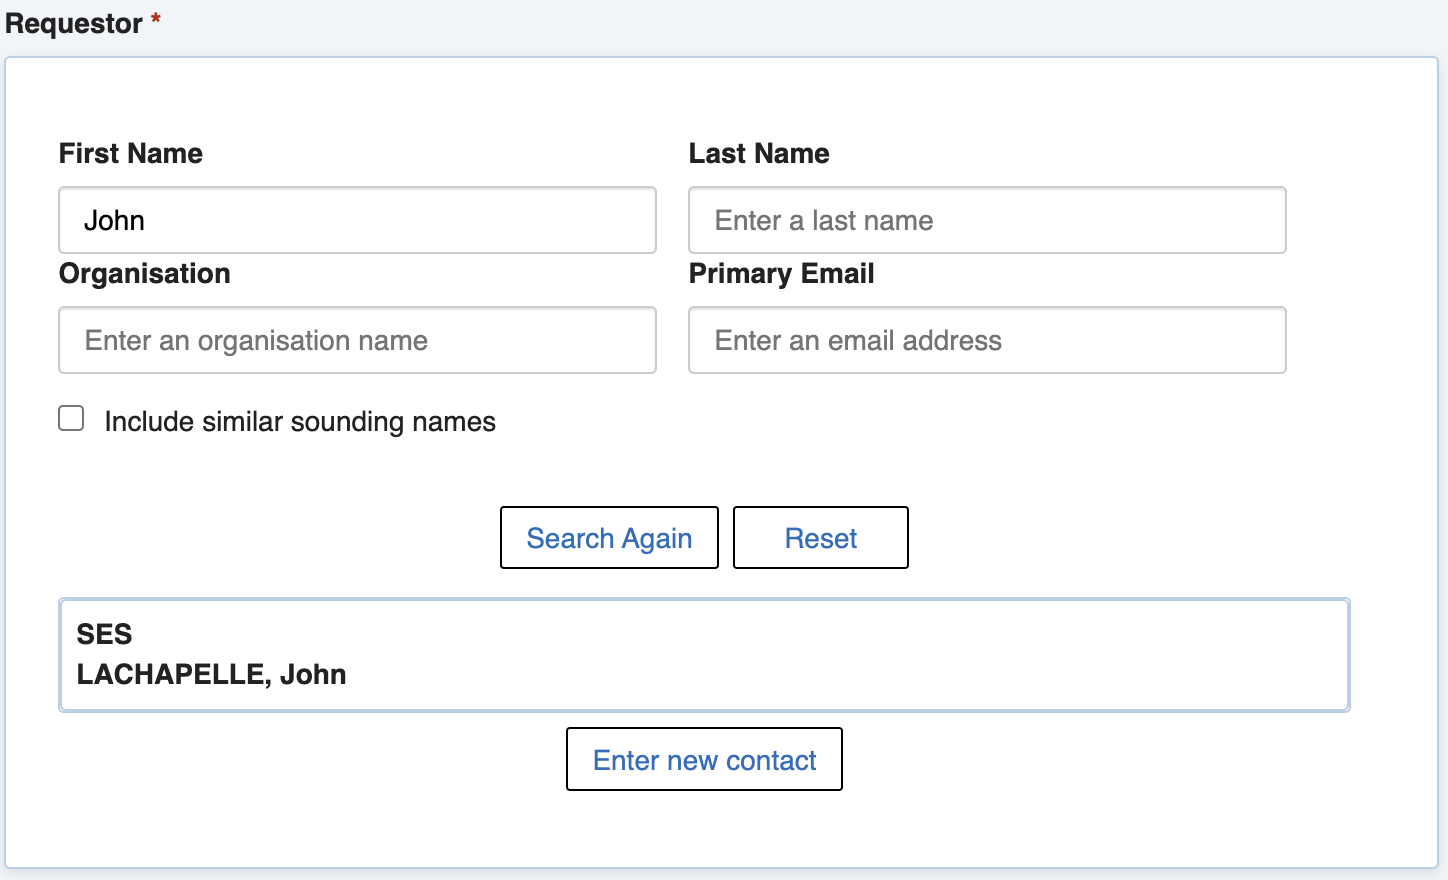The width and height of the screenshot is (1448, 880).
Task: Click the 'Include similar sounding names' label text
Action: tap(300, 422)
